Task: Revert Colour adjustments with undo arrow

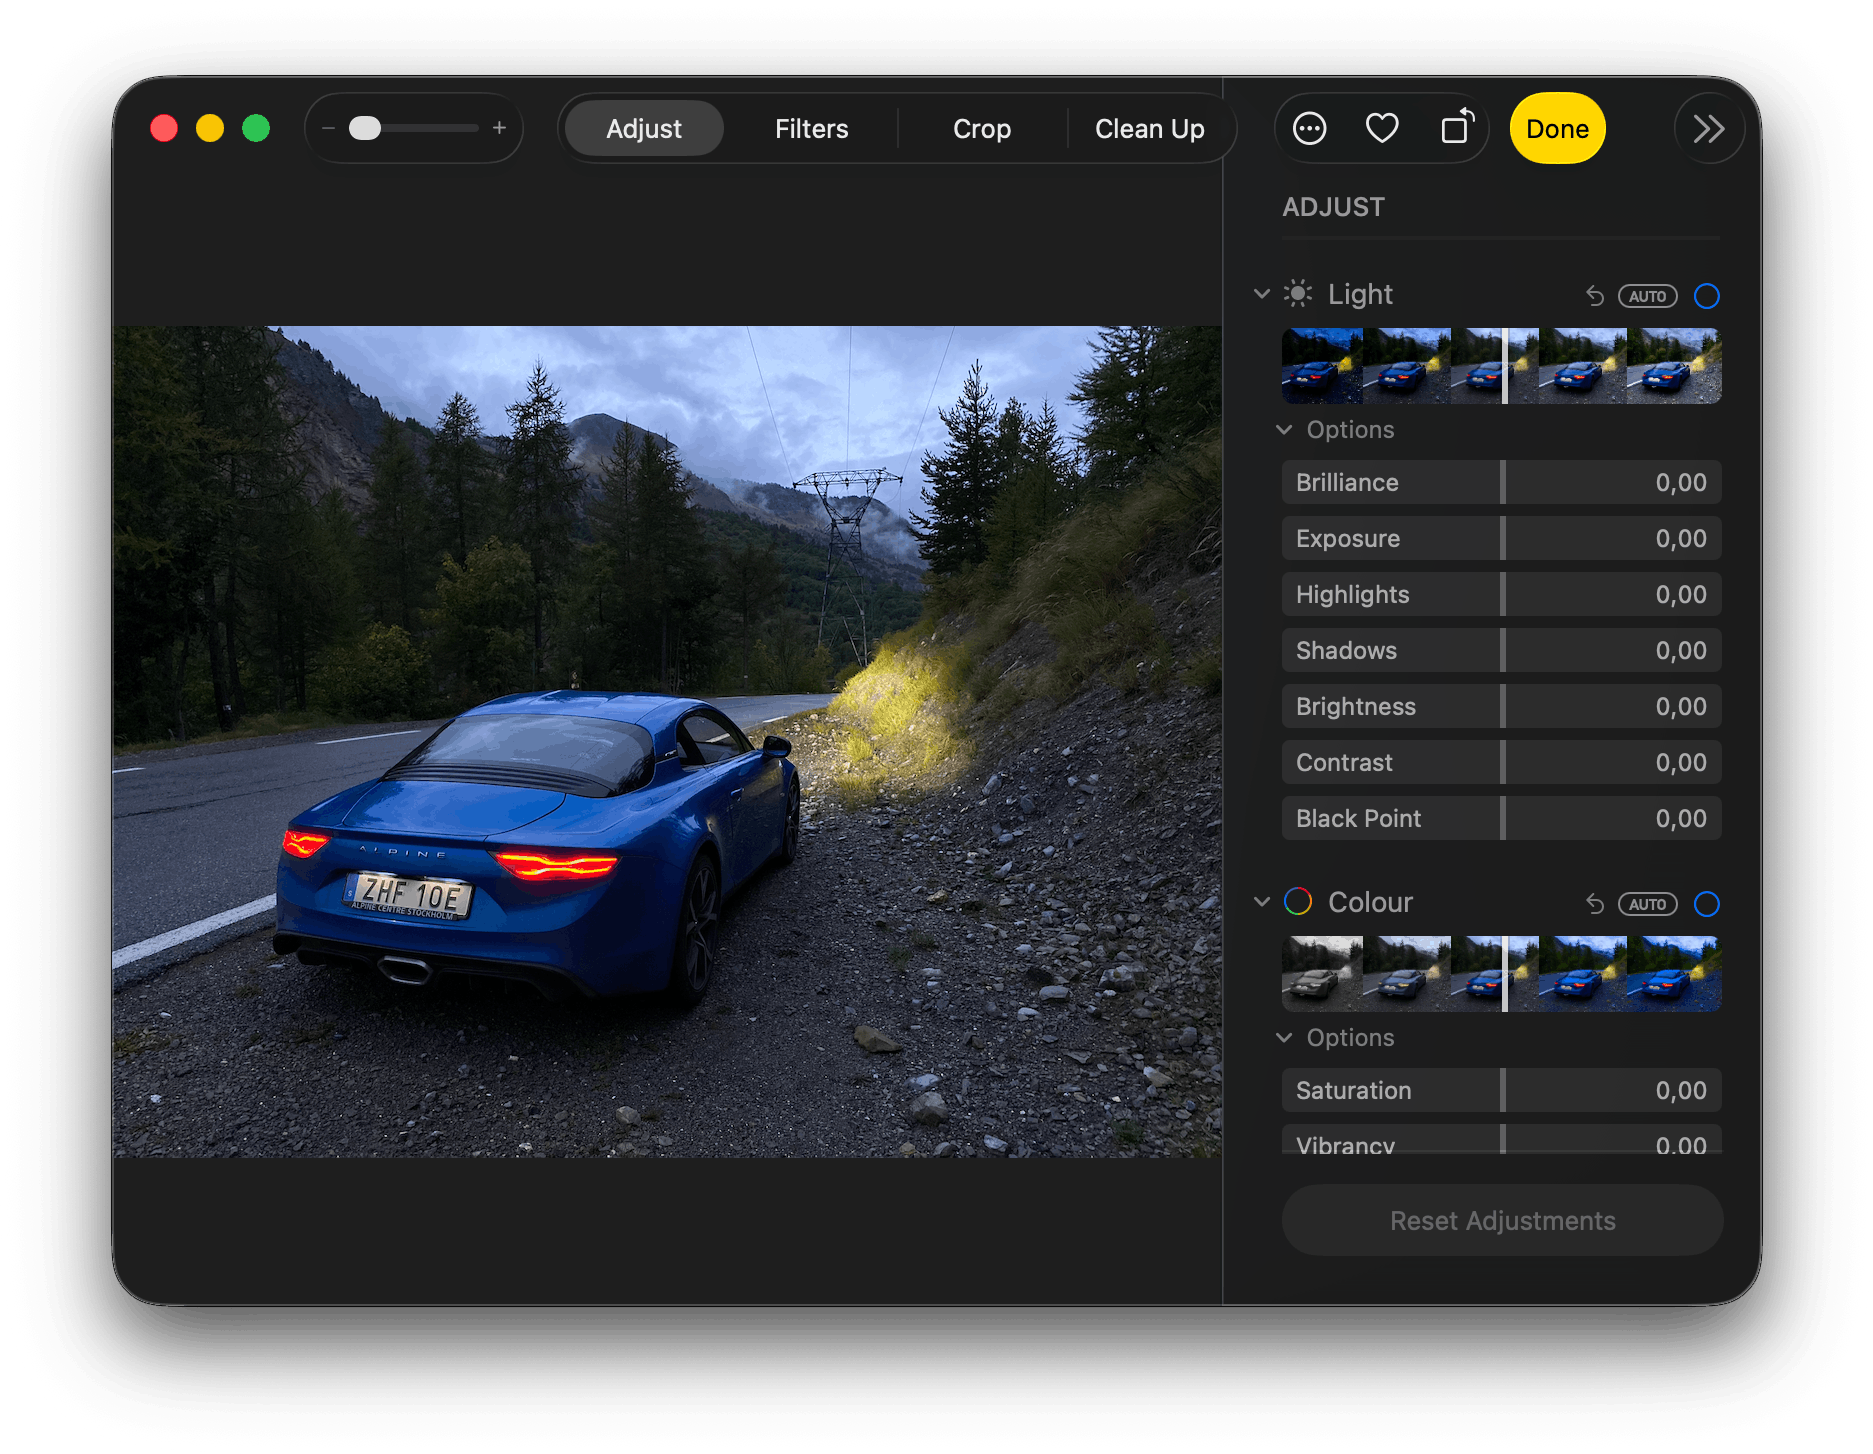Action: 1595,904
